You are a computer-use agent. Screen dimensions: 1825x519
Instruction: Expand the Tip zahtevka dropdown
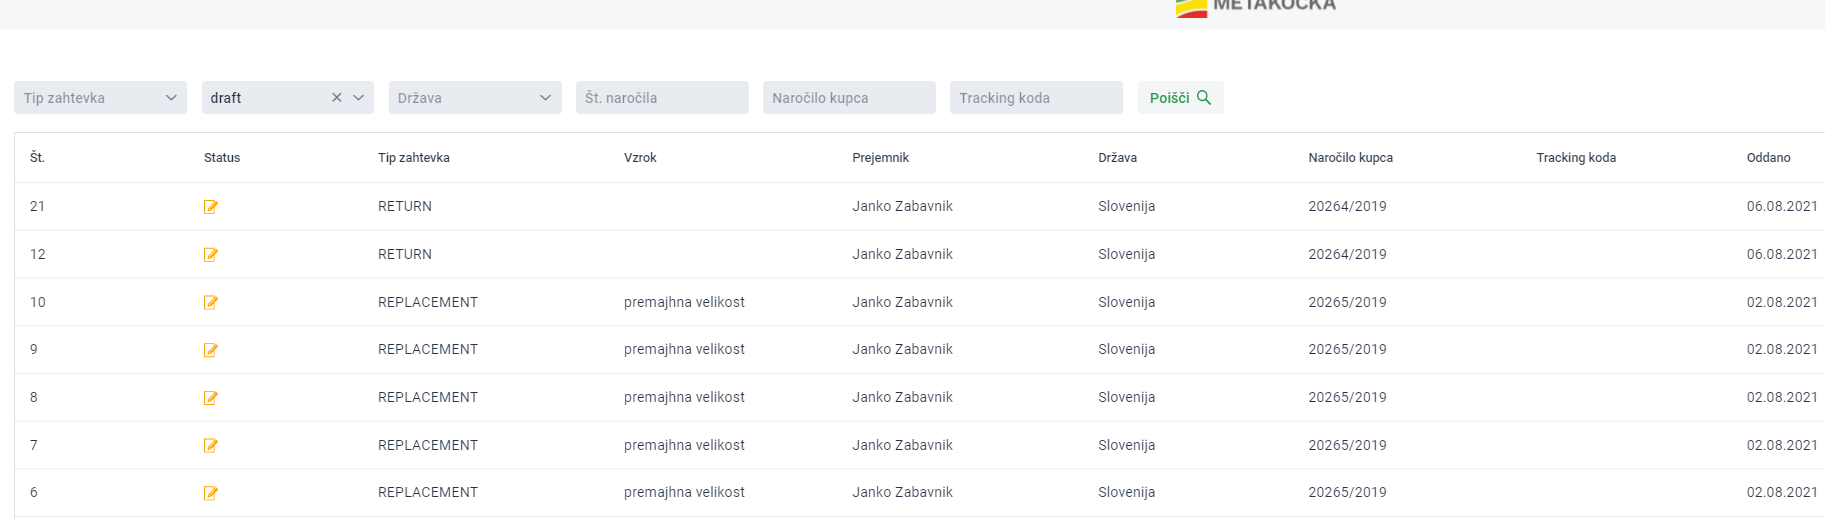pyautogui.click(x=100, y=98)
